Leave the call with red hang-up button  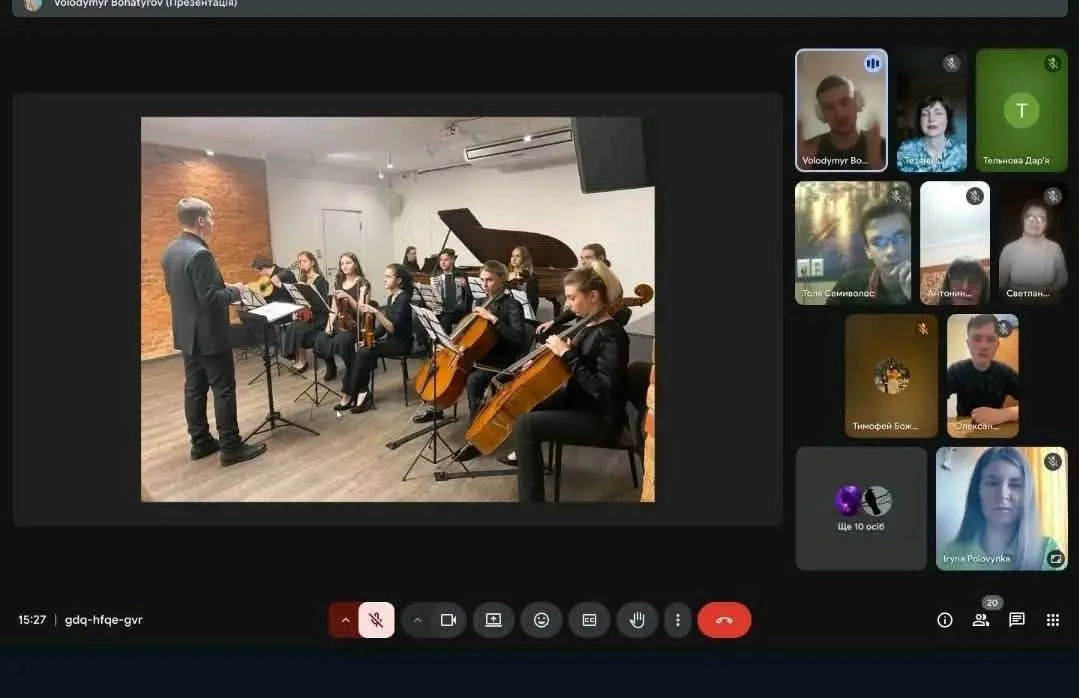click(x=724, y=620)
